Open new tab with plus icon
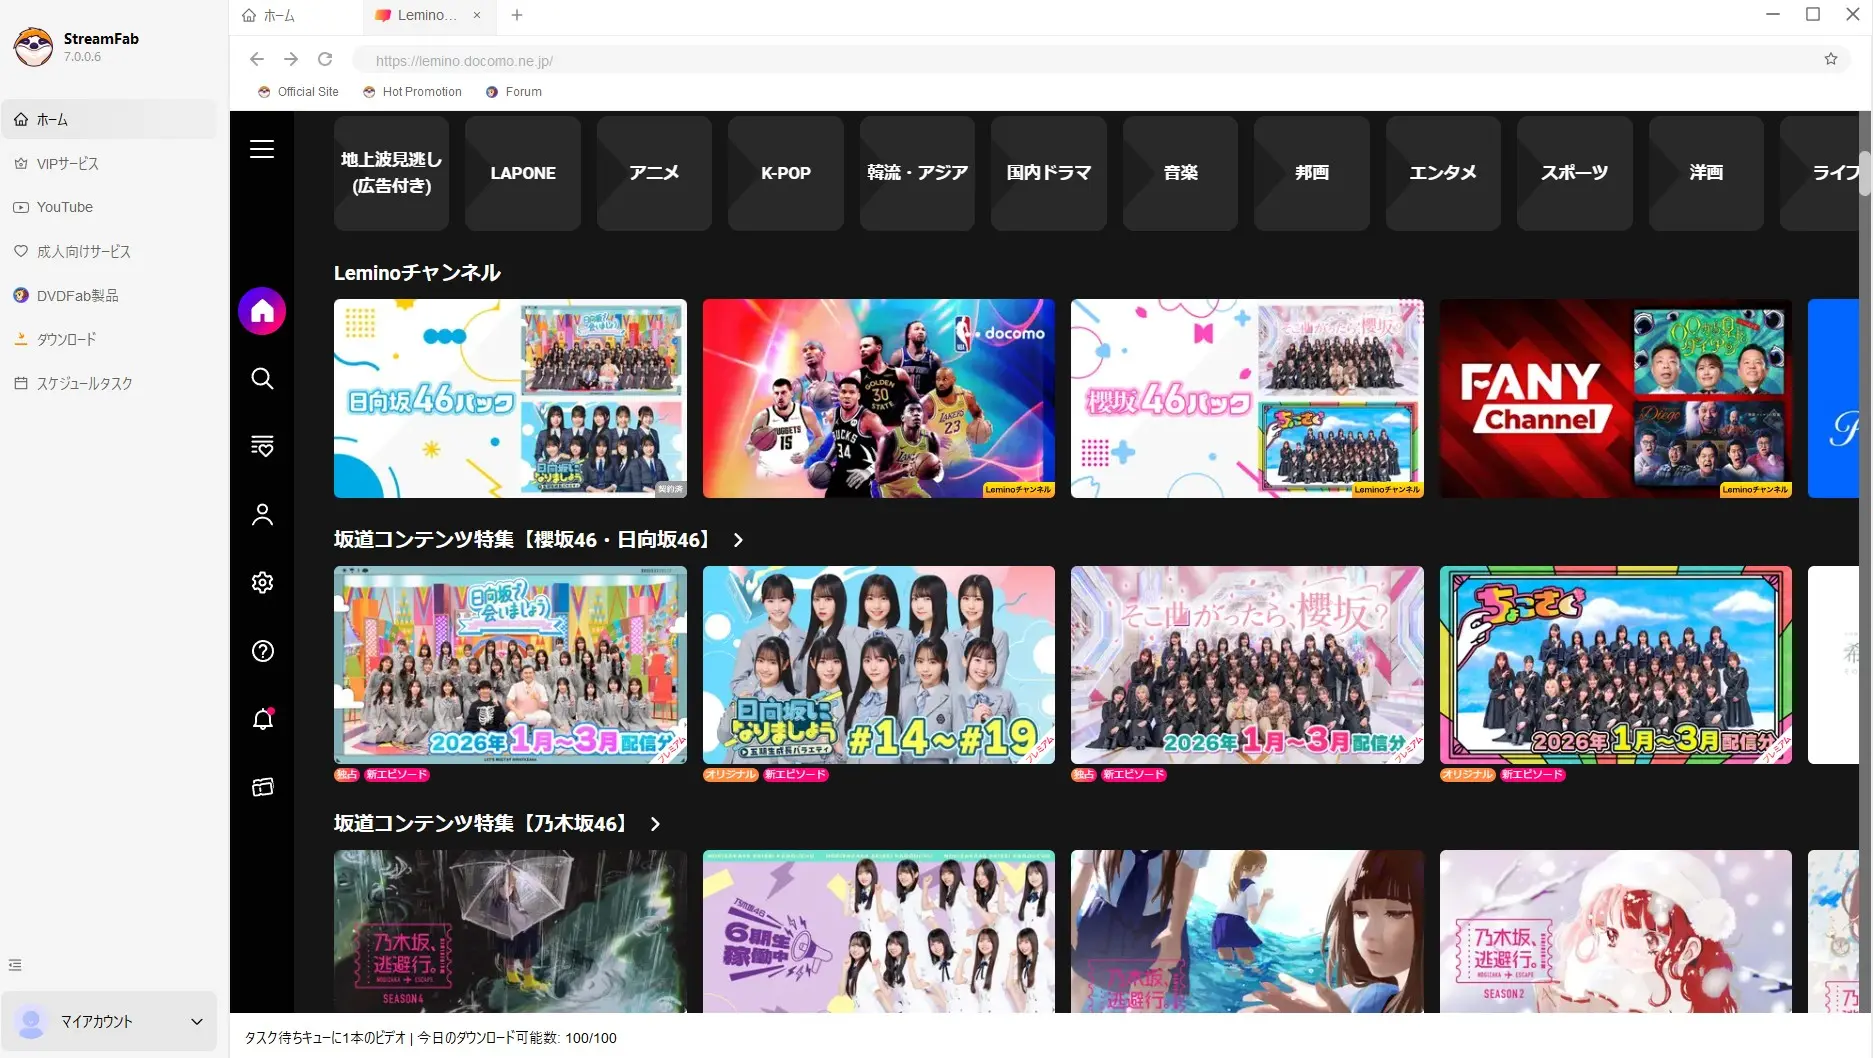This screenshot has width=1873, height=1058. tap(517, 15)
